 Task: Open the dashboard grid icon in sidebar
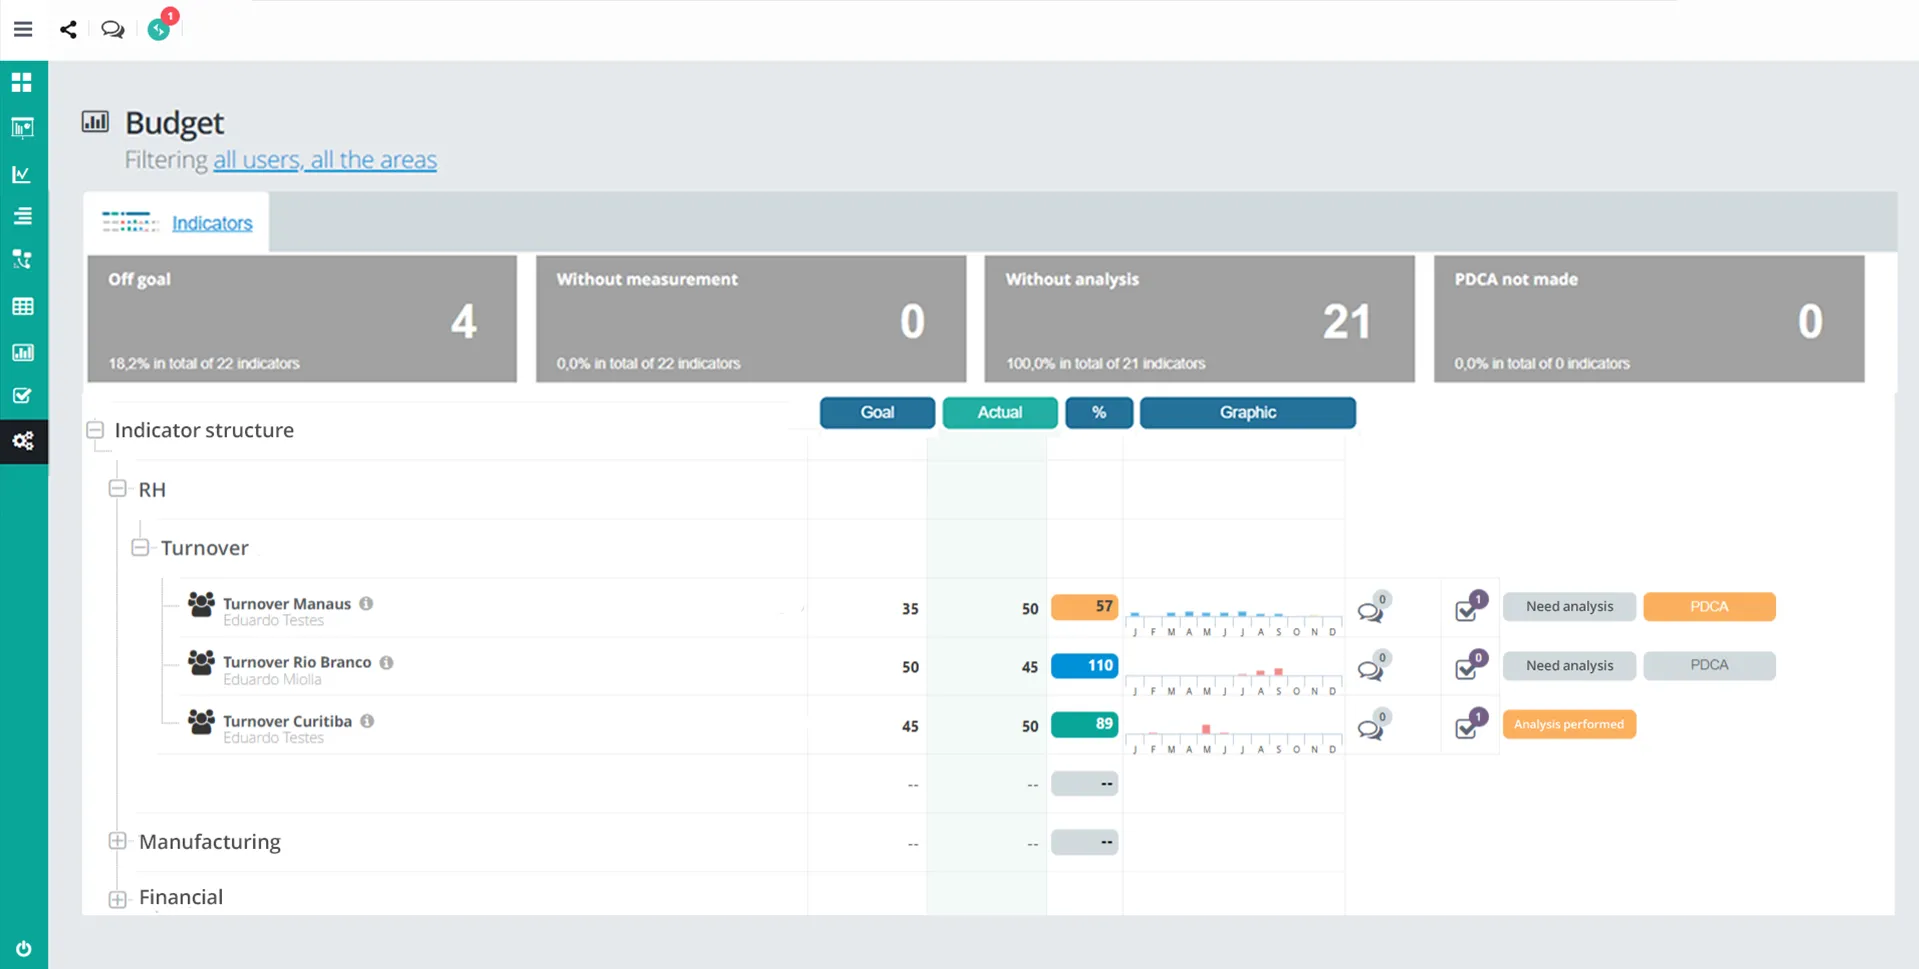tap(22, 82)
